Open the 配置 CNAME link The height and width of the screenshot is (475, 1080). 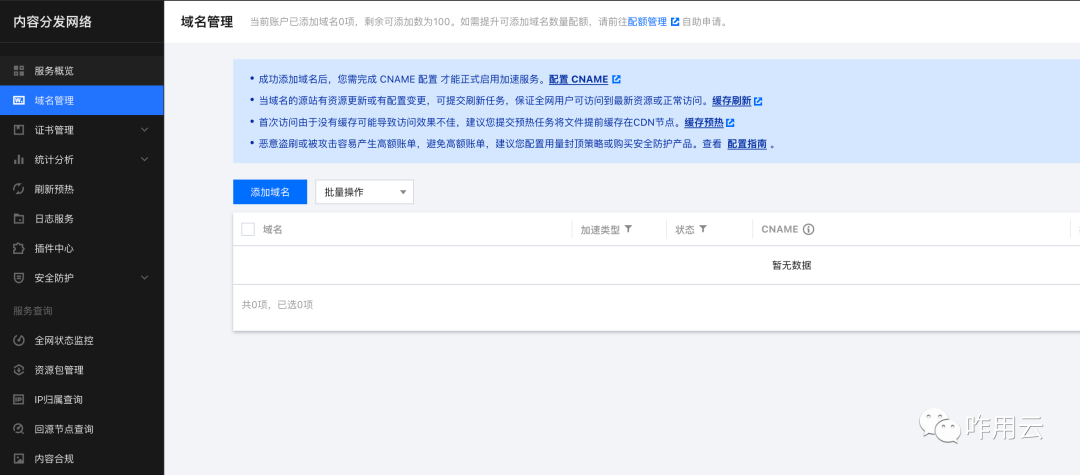click(579, 79)
